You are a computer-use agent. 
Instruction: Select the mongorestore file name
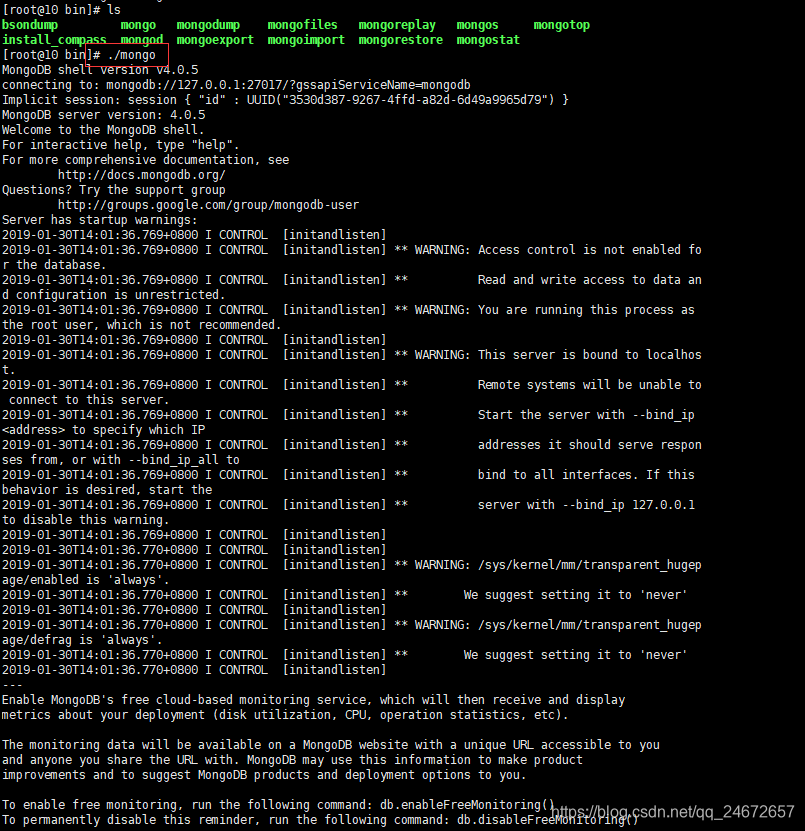coord(400,40)
